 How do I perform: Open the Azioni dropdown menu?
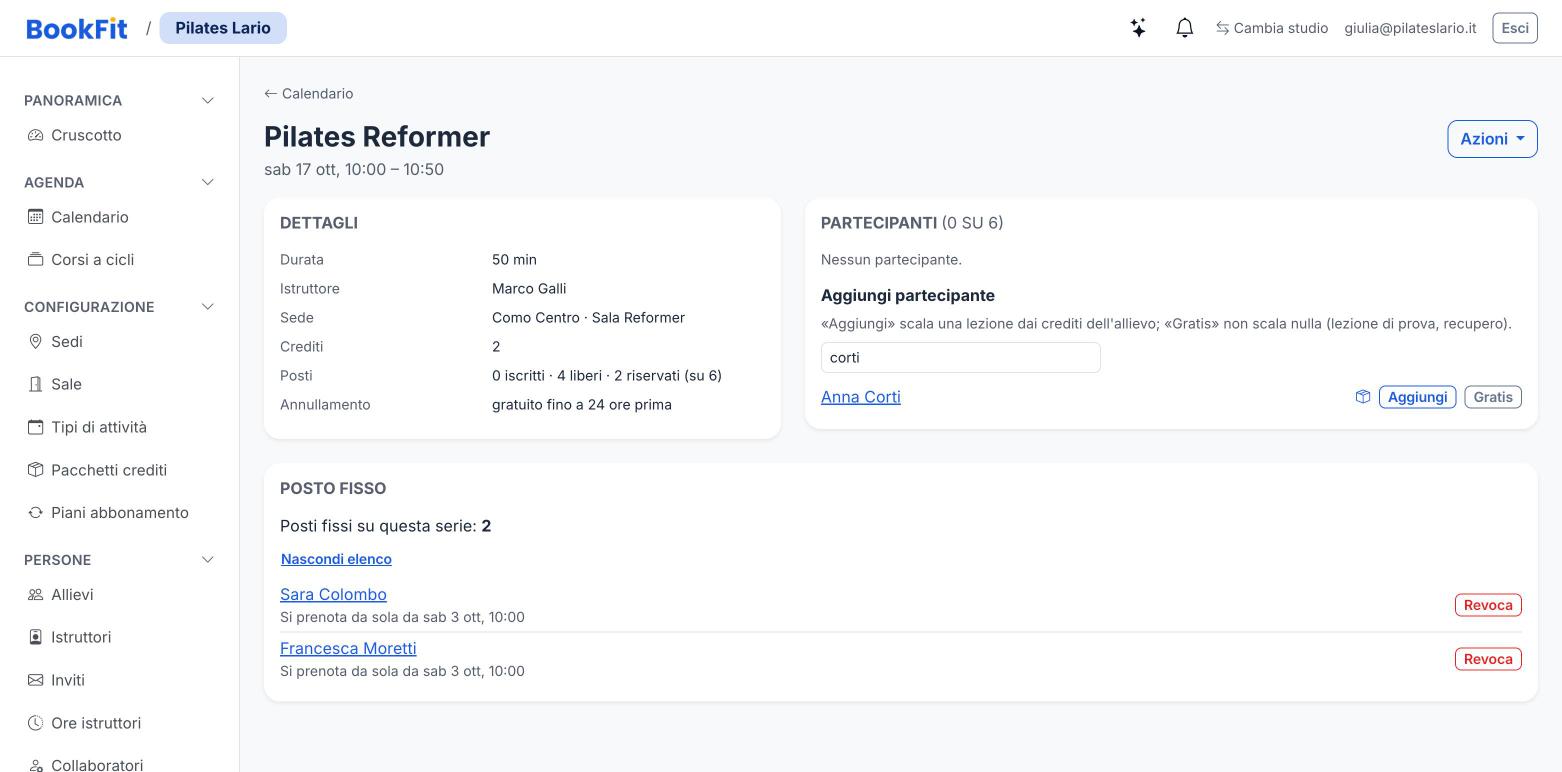coord(1492,139)
